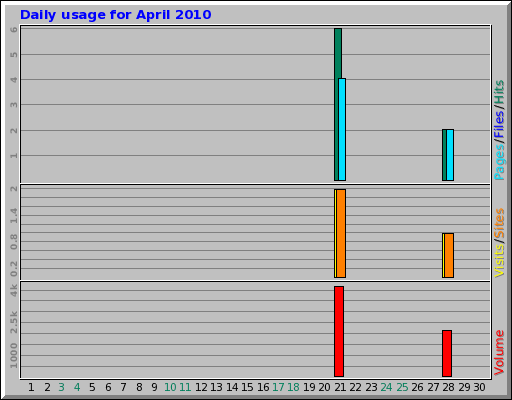Click the Sites legend label

499,223
